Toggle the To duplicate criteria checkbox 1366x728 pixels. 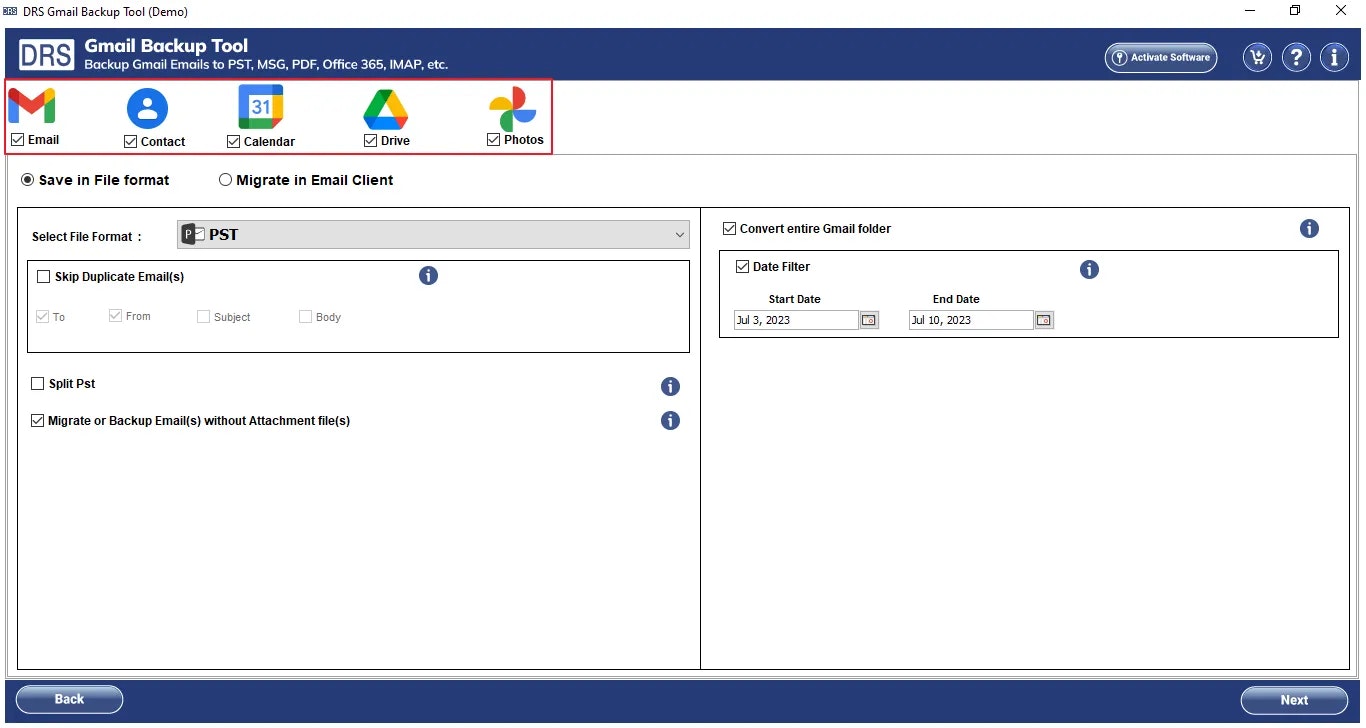tap(42, 316)
